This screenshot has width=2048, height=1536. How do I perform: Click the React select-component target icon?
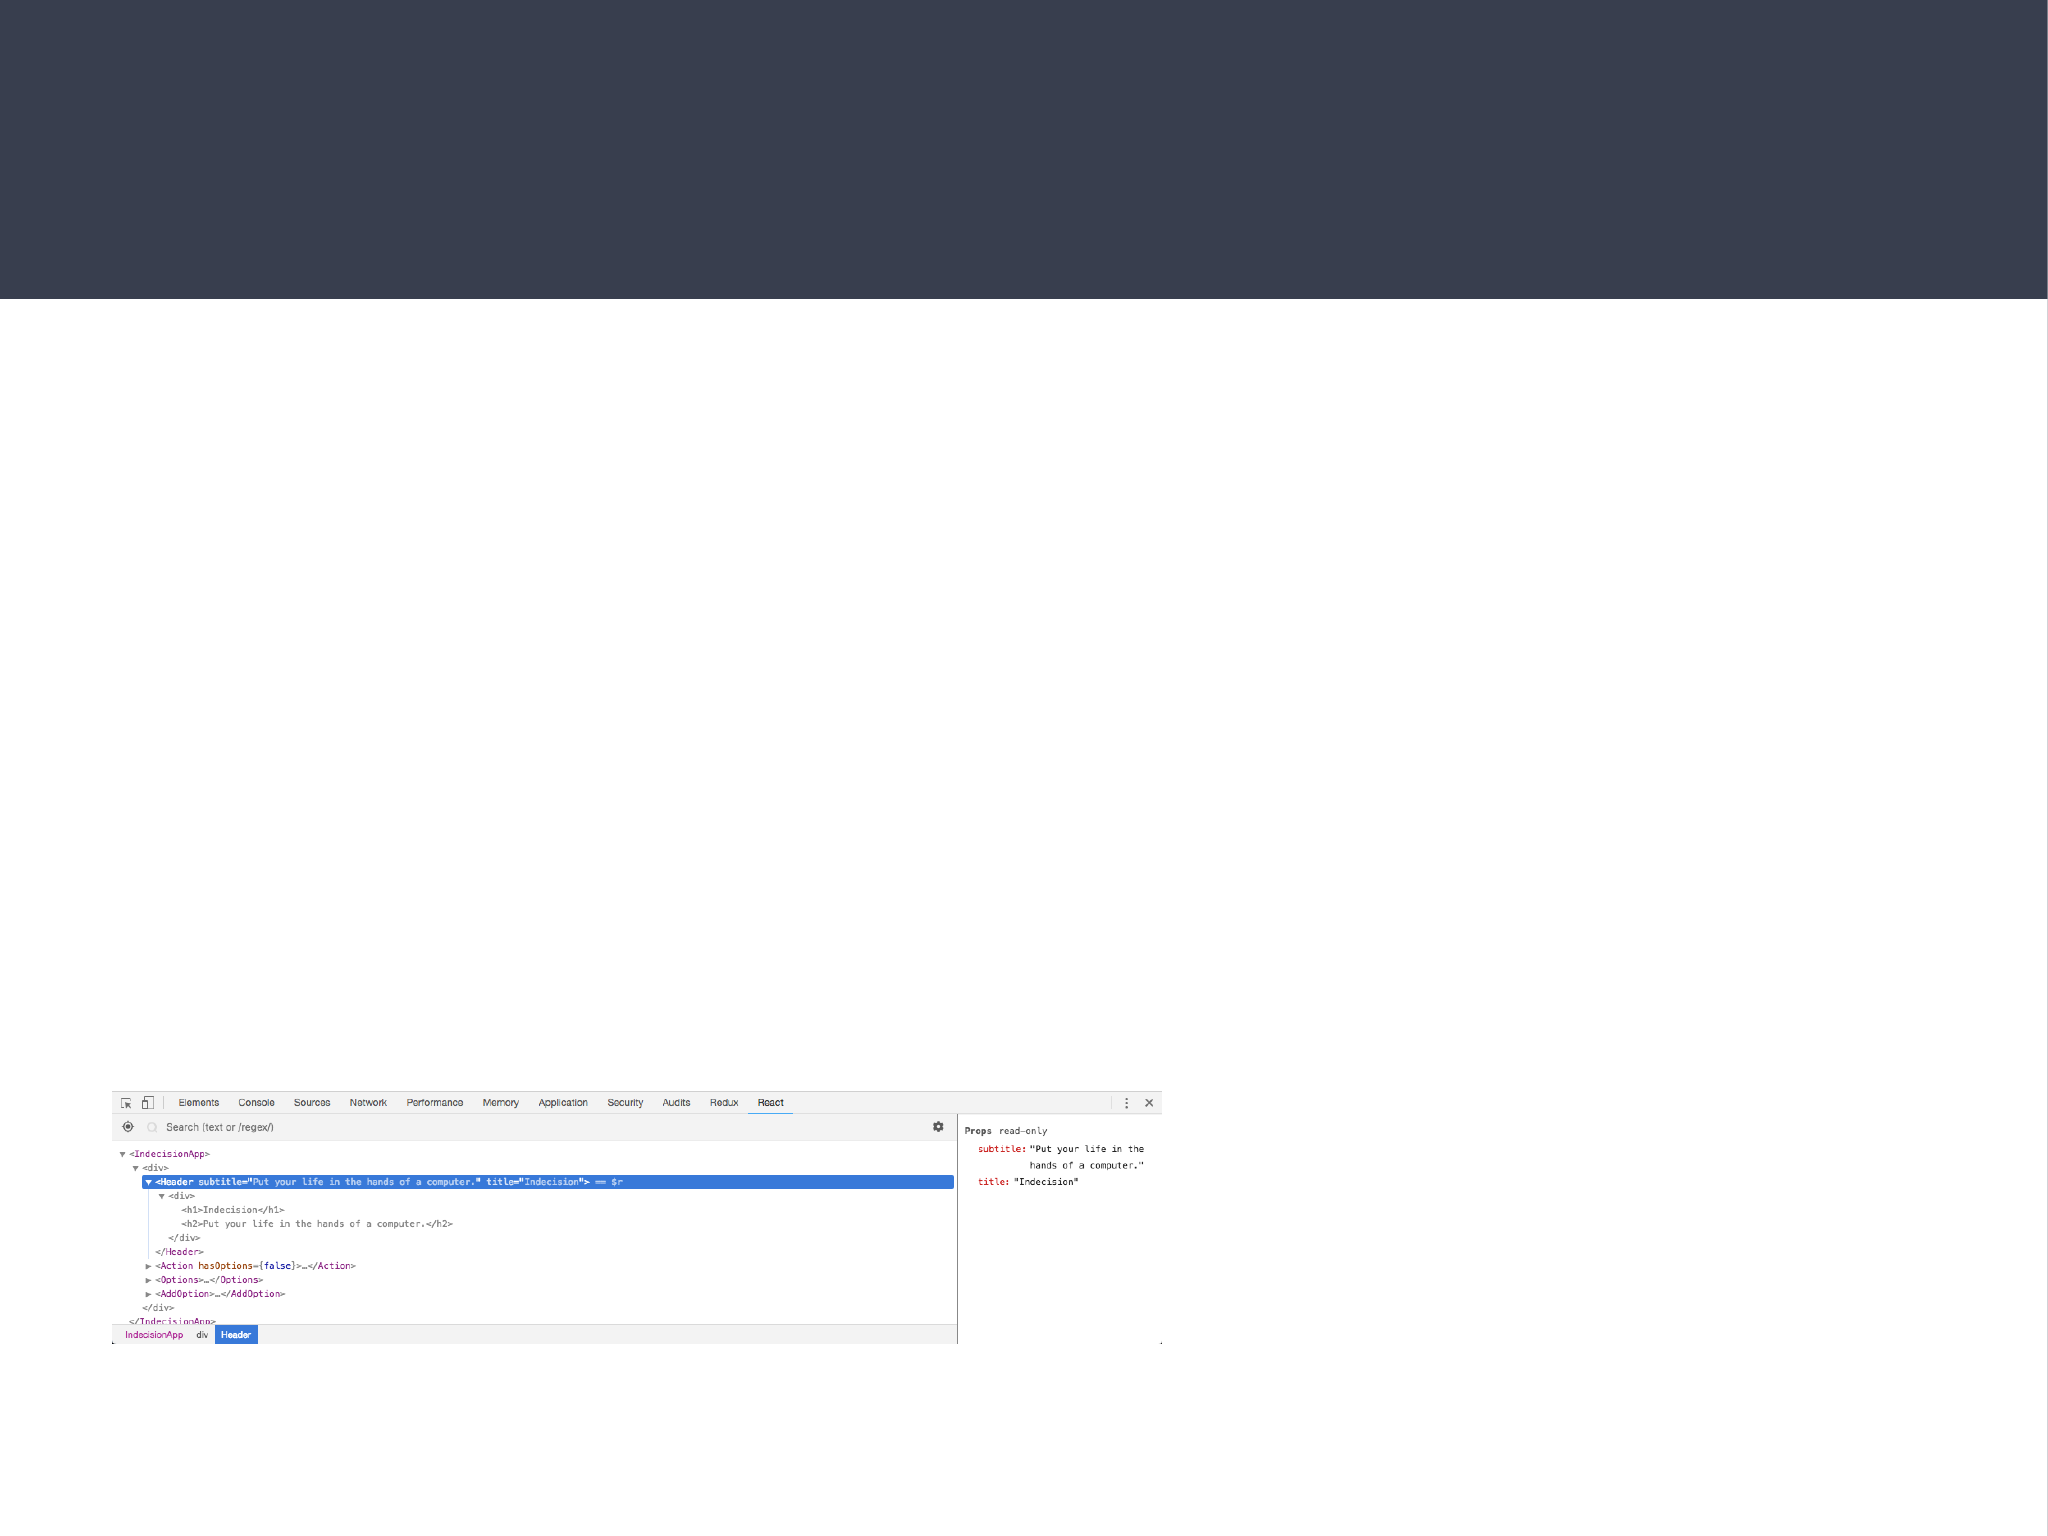128,1127
